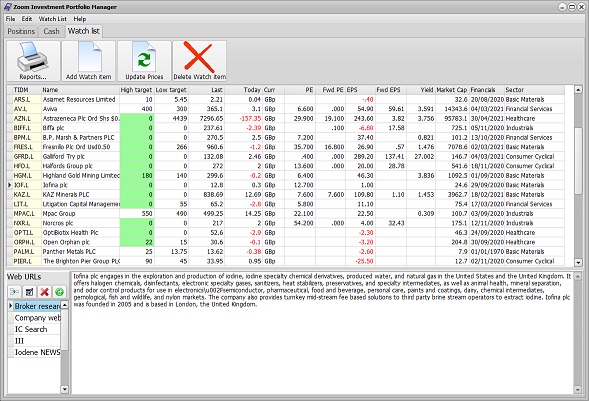
Task: Refresh quotes with Update Prices icon
Action: pyautogui.click(x=144, y=61)
